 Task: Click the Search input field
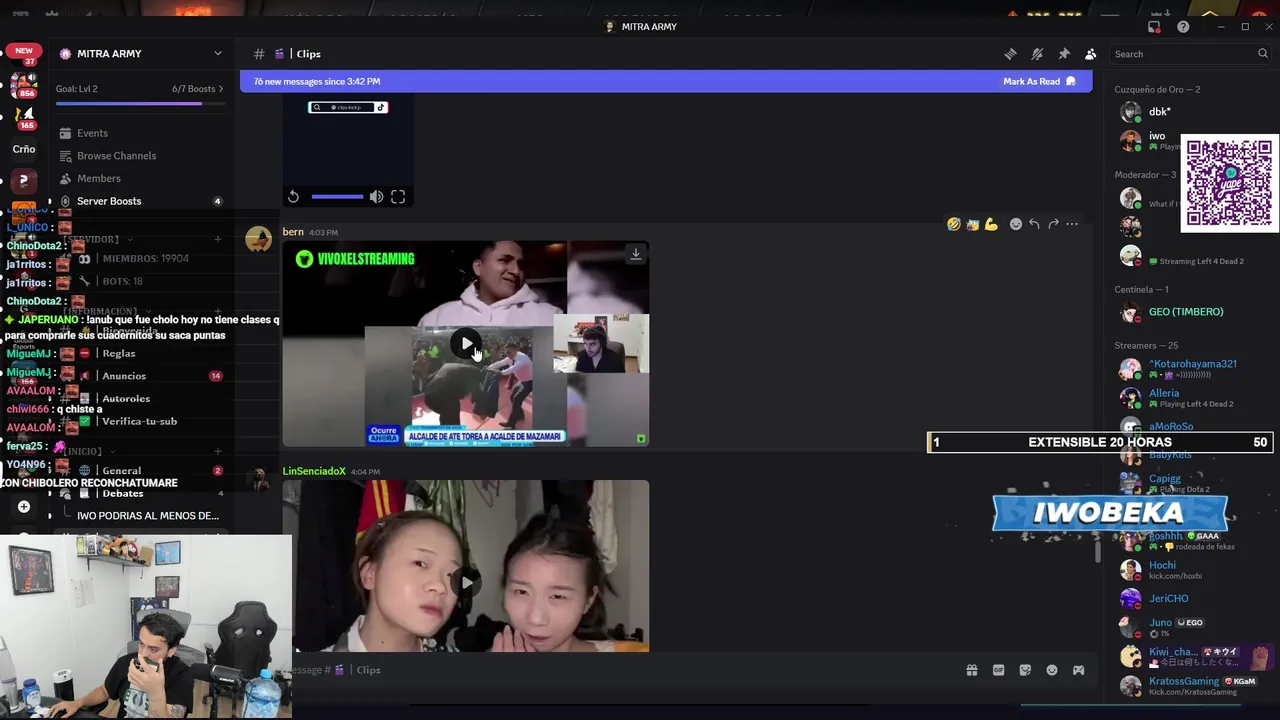click(1190, 54)
